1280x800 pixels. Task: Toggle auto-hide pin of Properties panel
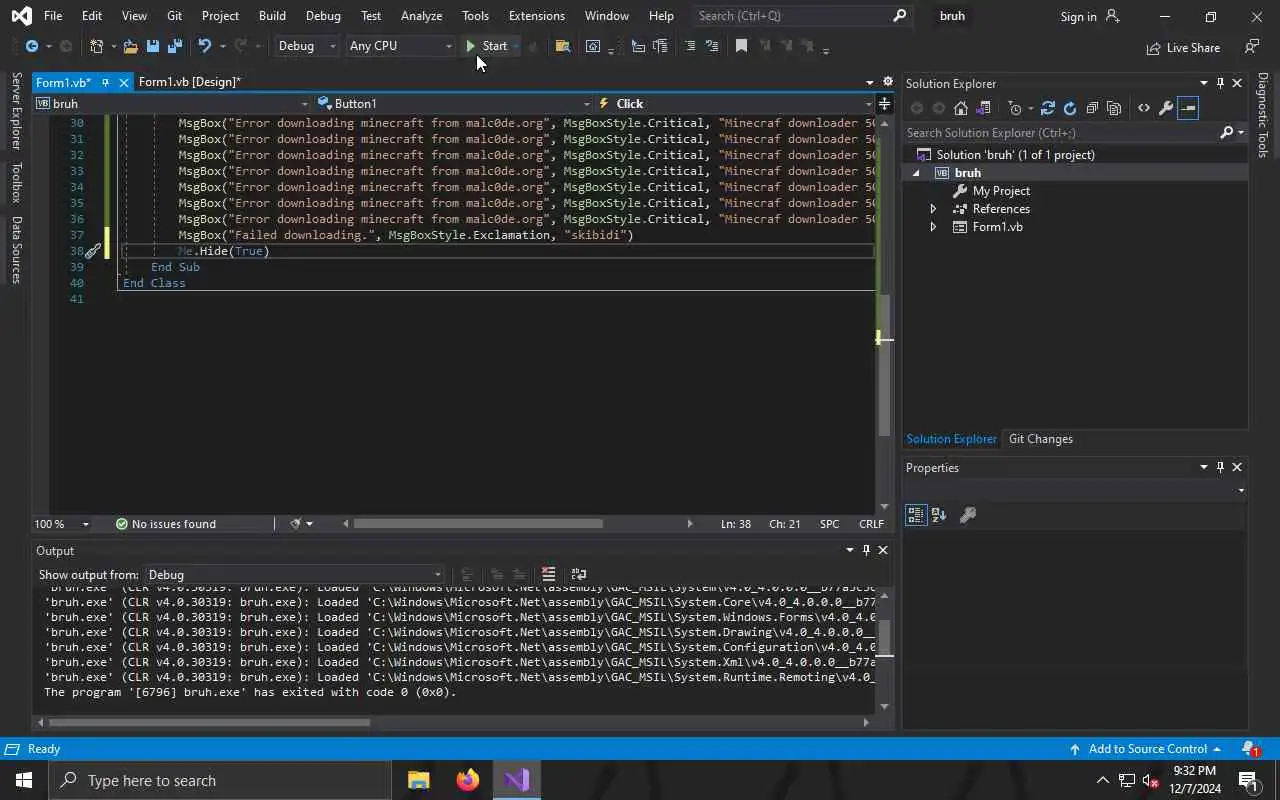[1220, 467]
